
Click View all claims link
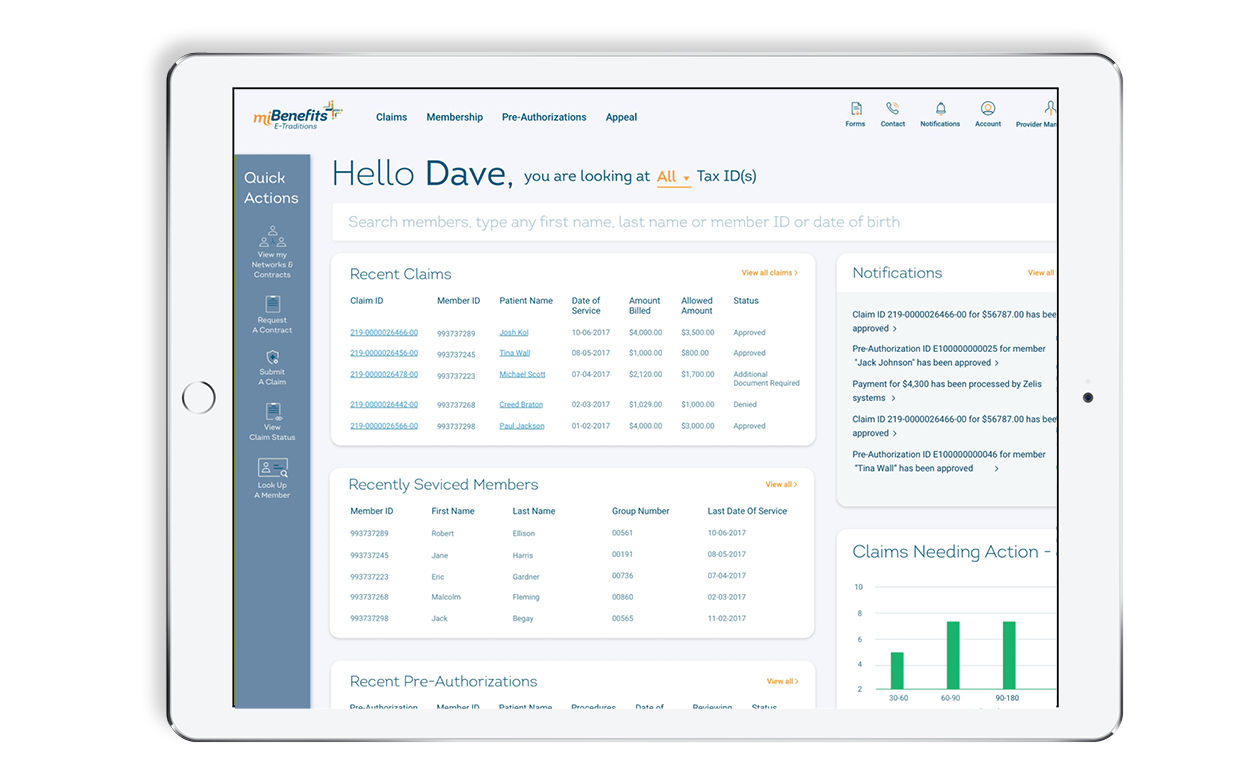pos(769,273)
